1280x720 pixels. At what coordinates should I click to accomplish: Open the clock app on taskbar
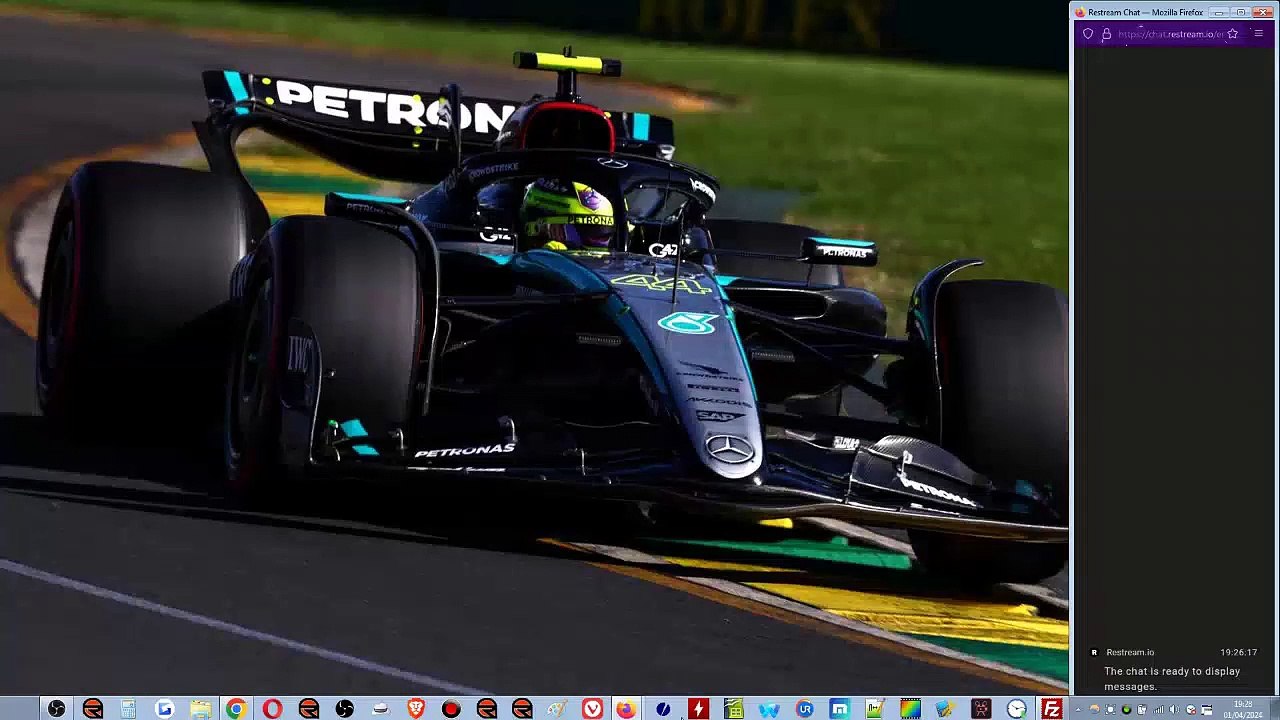1016,709
